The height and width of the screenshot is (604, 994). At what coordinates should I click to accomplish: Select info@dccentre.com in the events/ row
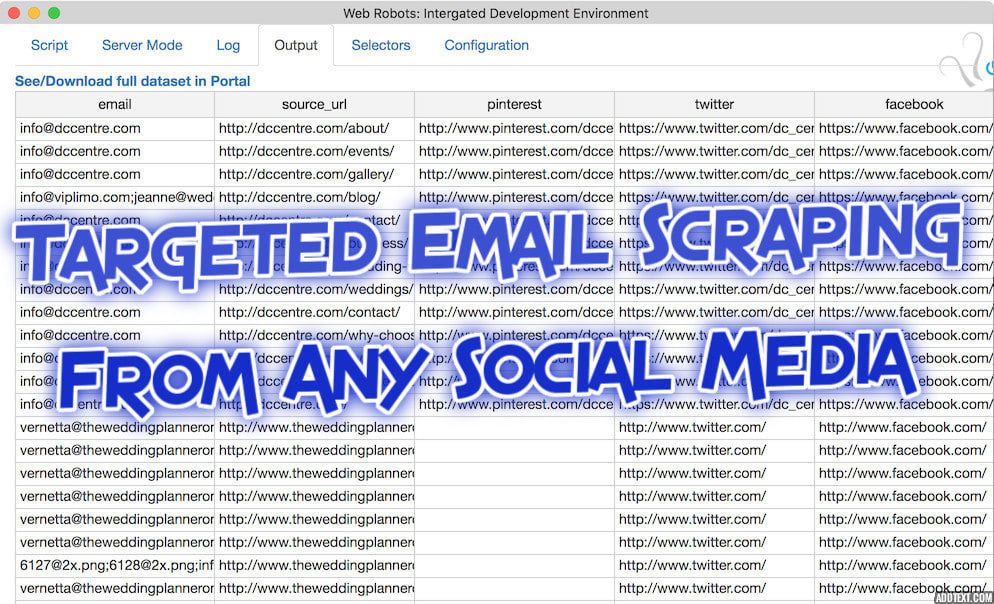click(115, 151)
